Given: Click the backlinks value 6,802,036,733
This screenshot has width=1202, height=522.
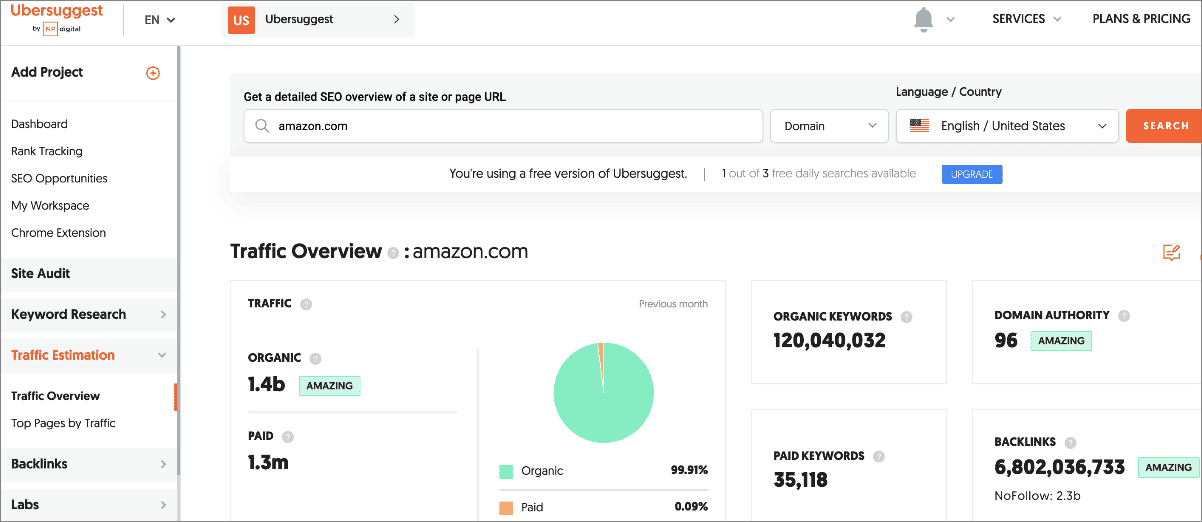Looking at the screenshot, I should click(x=1060, y=467).
